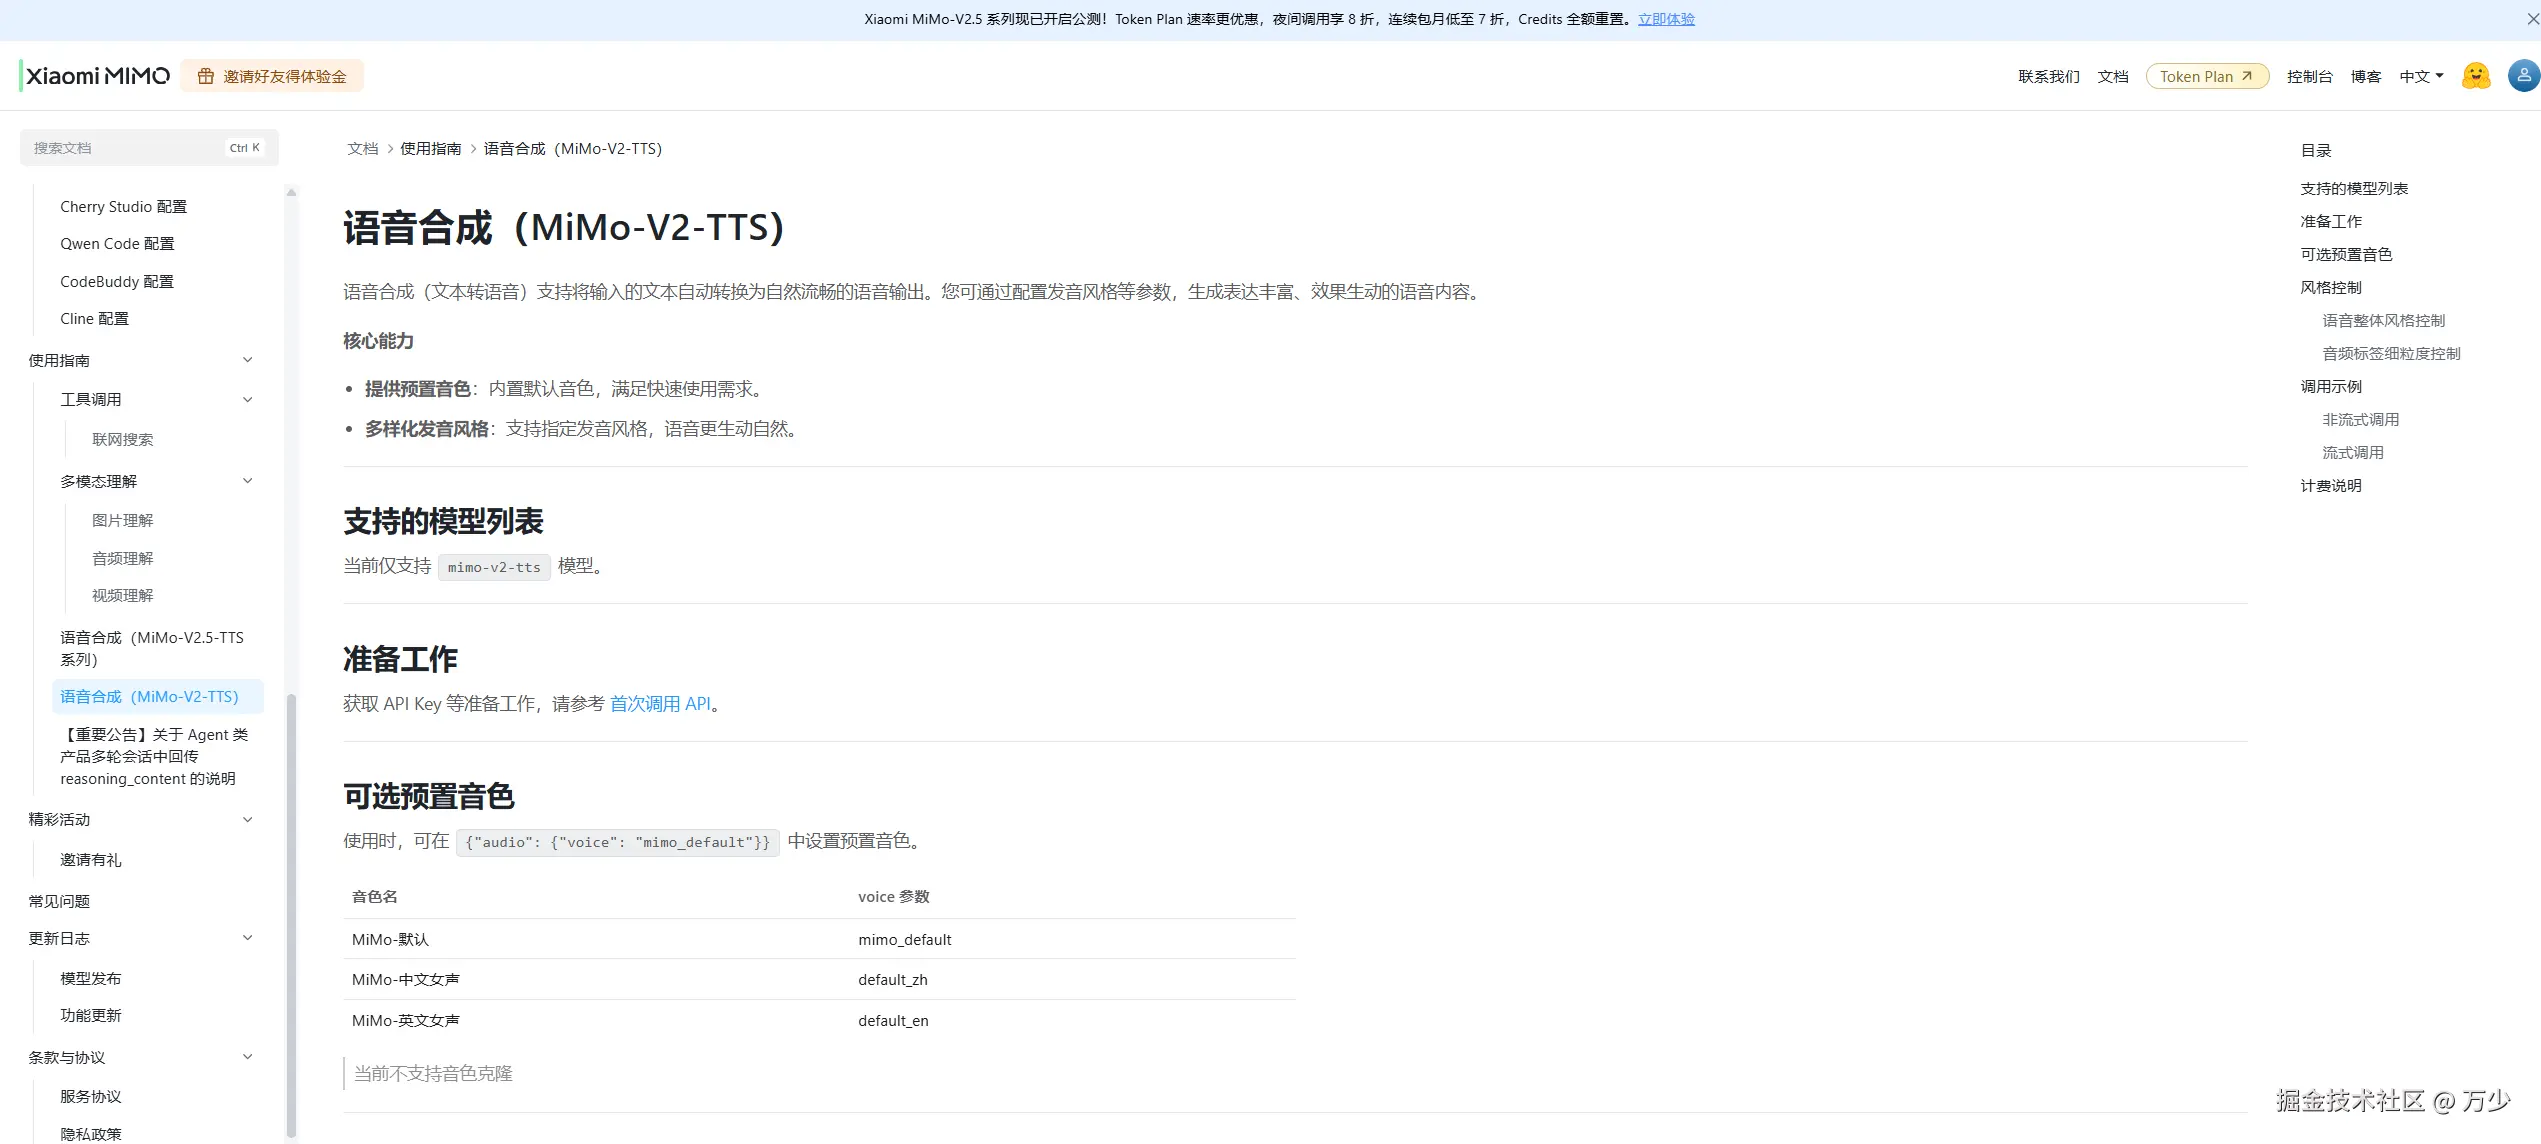Screen dimensions: 2541x1144
Task: Jump to 可选预置音色 in table of contents
Action: click(2346, 255)
